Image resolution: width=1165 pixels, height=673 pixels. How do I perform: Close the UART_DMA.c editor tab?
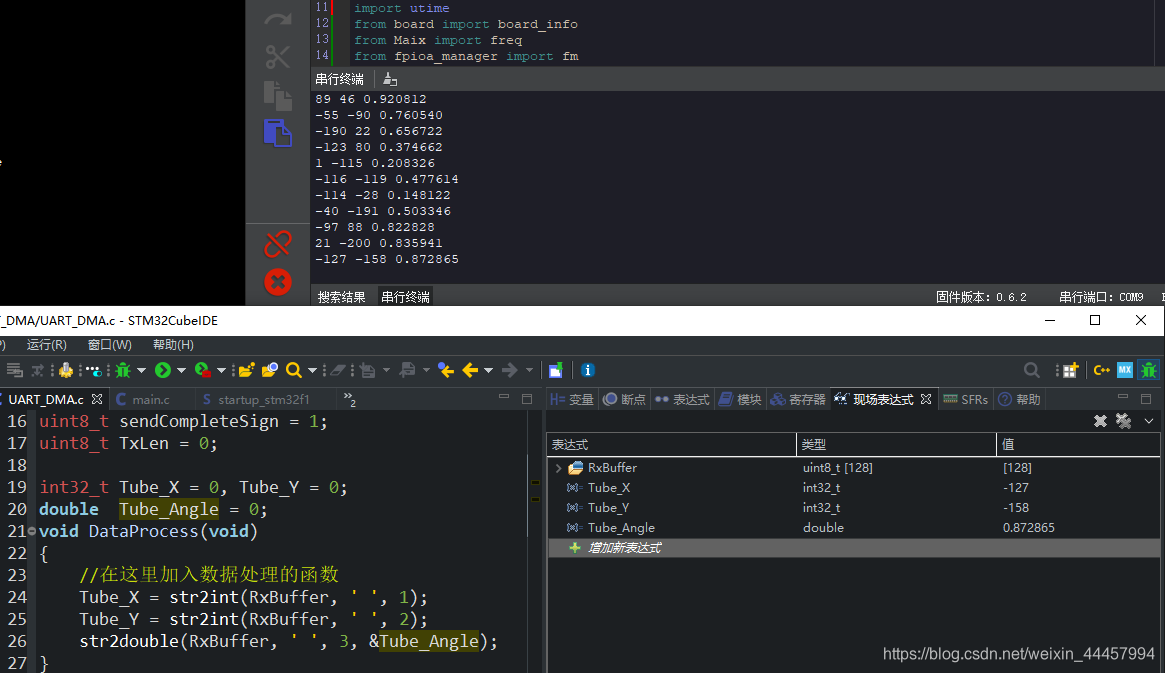click(x=97, y=399)
